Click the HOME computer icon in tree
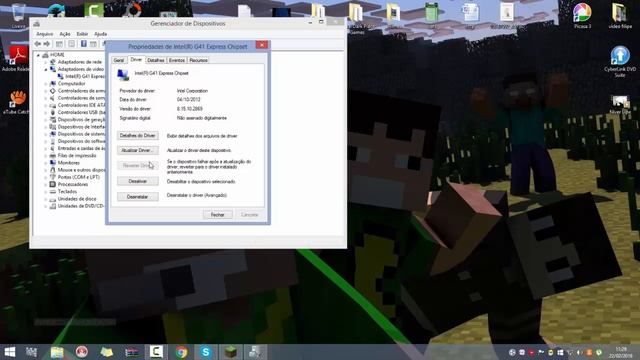Screen dimensions: 640x360 [45, 55]
